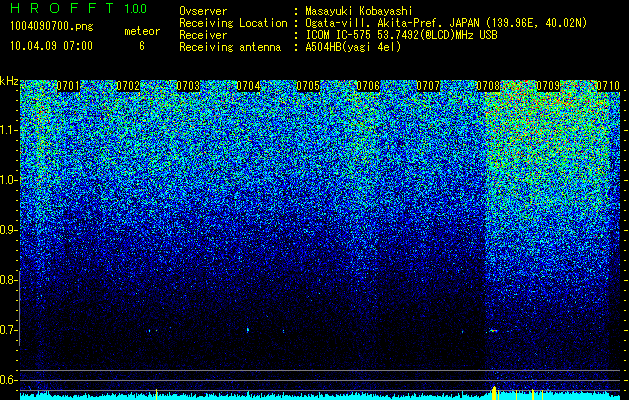Click the 'Receiver' field label
Screen dimensions: 629x400
coord(203,35)
